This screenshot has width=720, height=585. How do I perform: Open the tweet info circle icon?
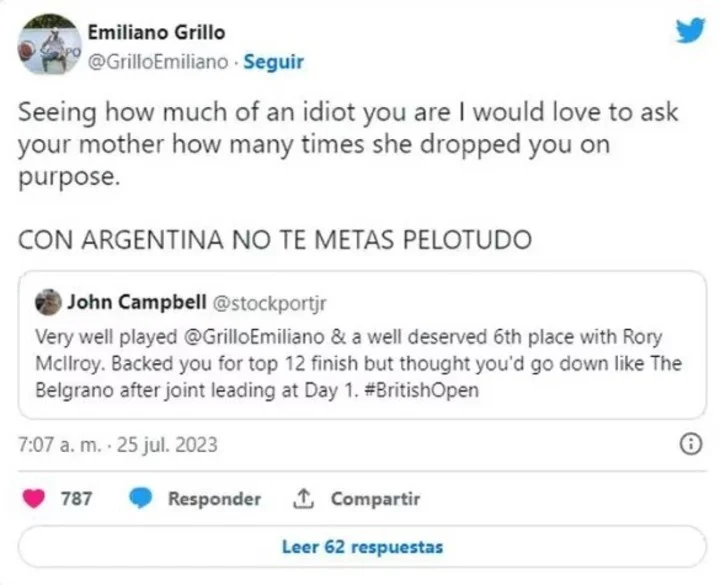[690, 445]
